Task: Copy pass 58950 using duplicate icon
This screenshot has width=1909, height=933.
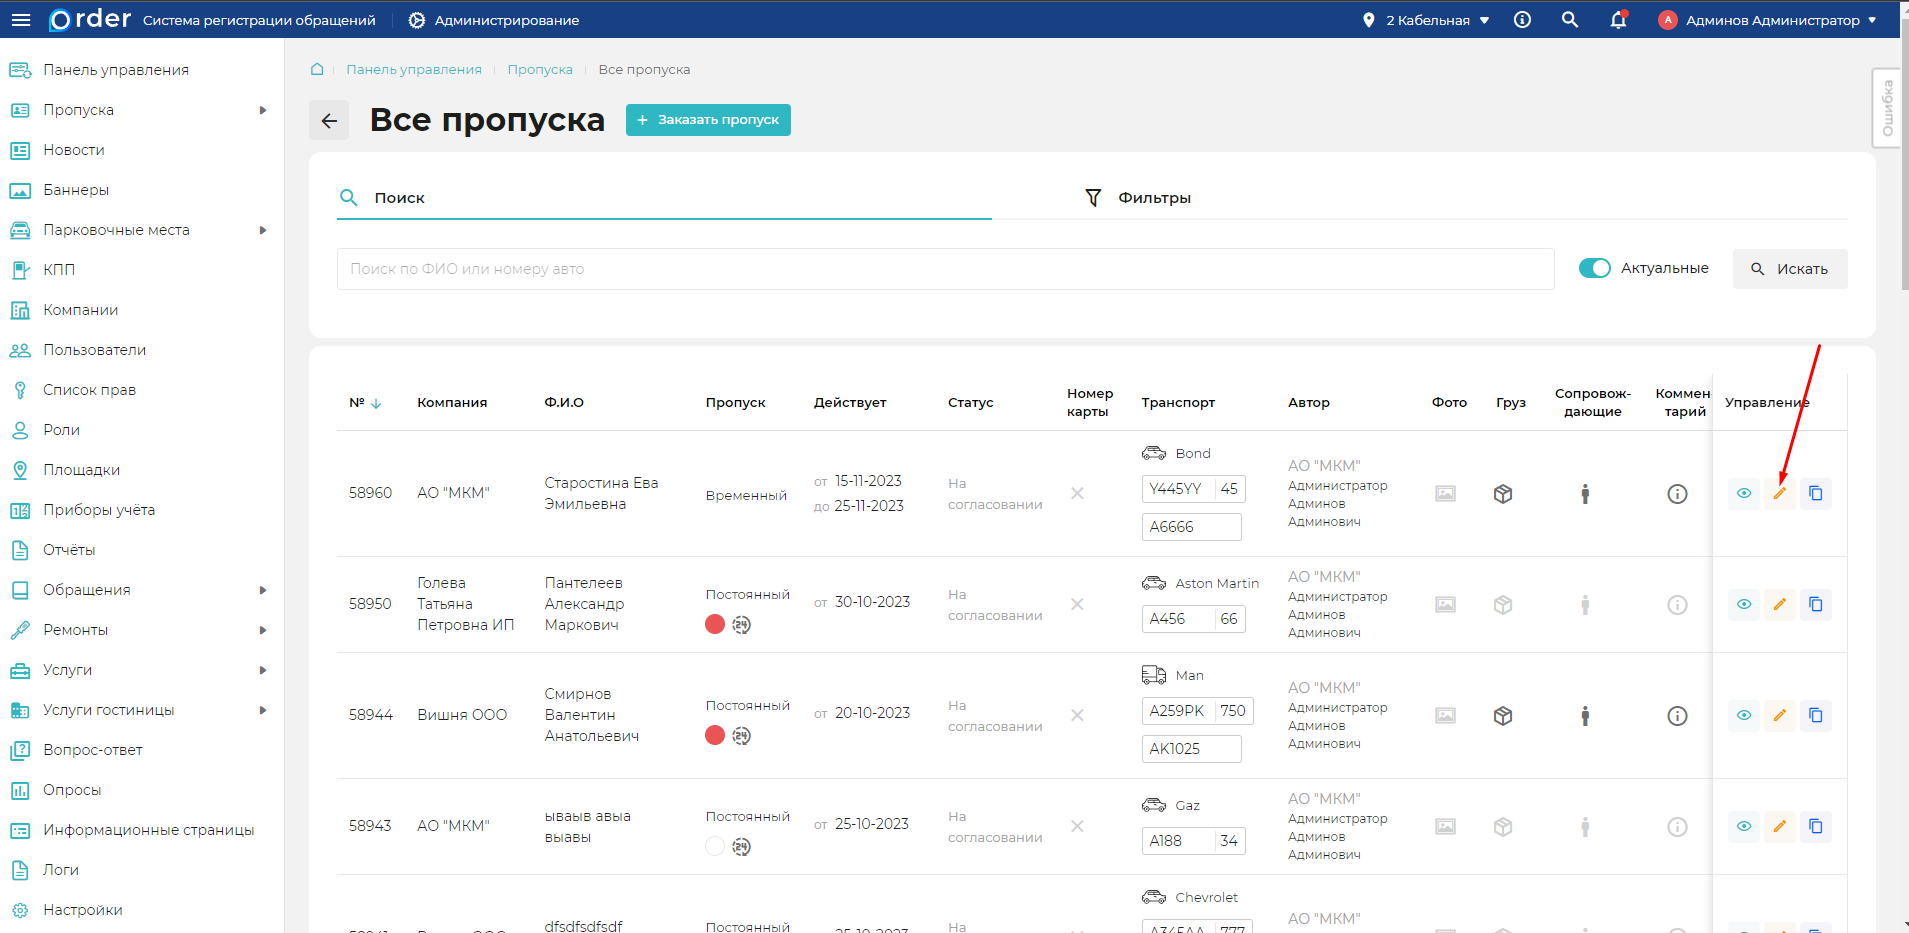Action: pos(1816,605)
